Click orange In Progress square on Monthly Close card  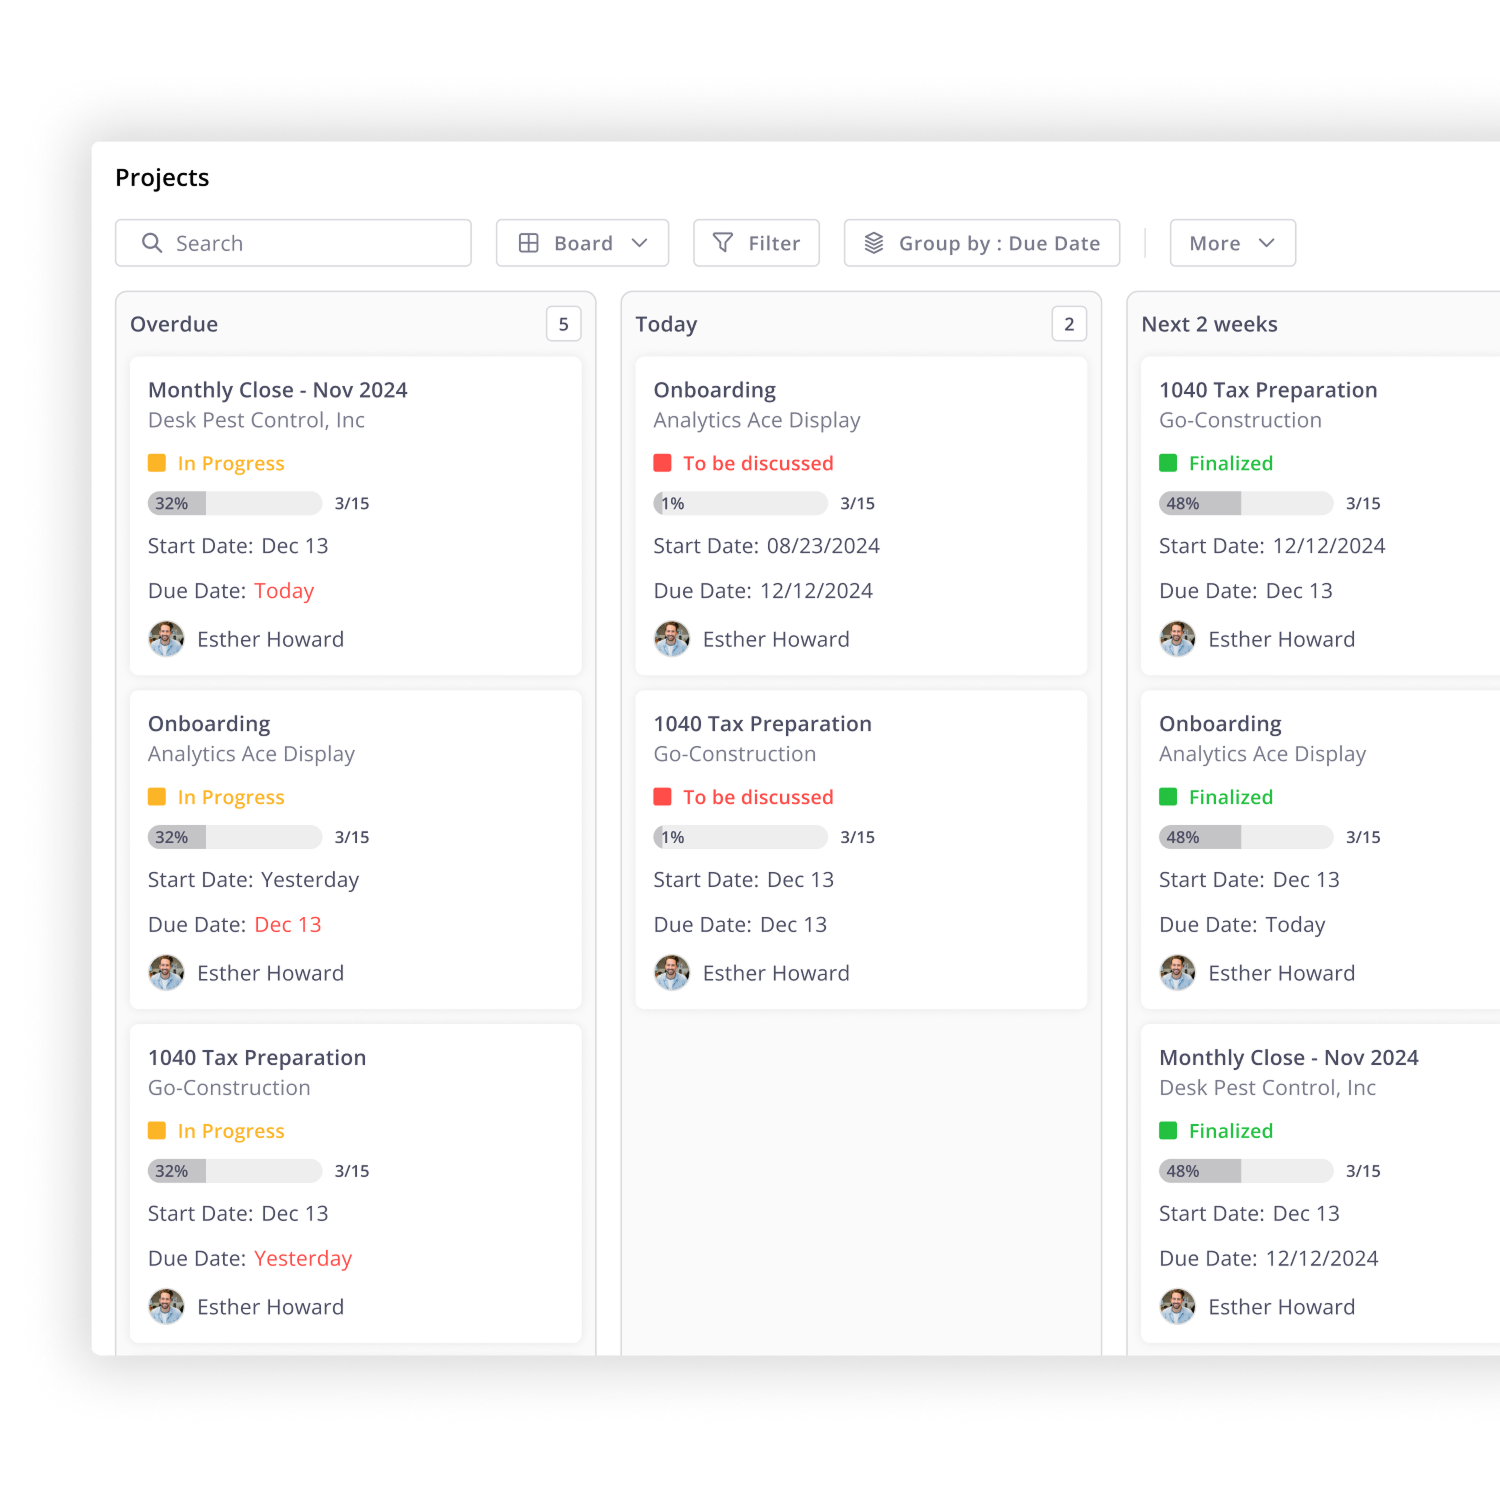[157, 463]
